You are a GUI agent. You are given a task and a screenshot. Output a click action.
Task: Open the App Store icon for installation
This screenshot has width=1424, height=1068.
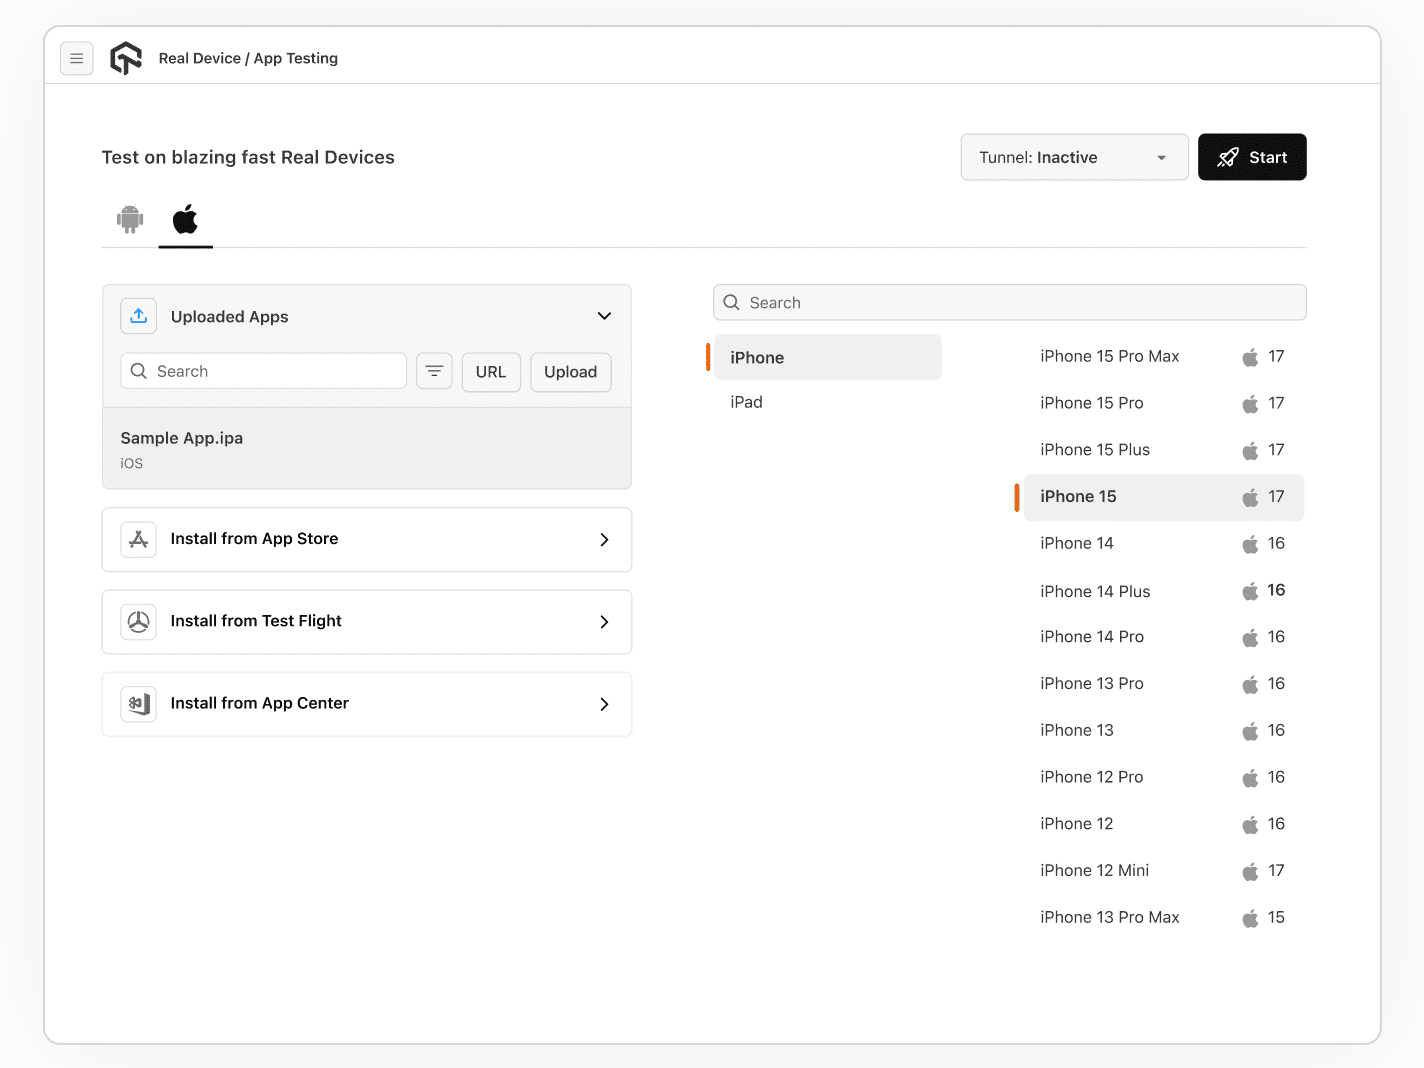138,539
